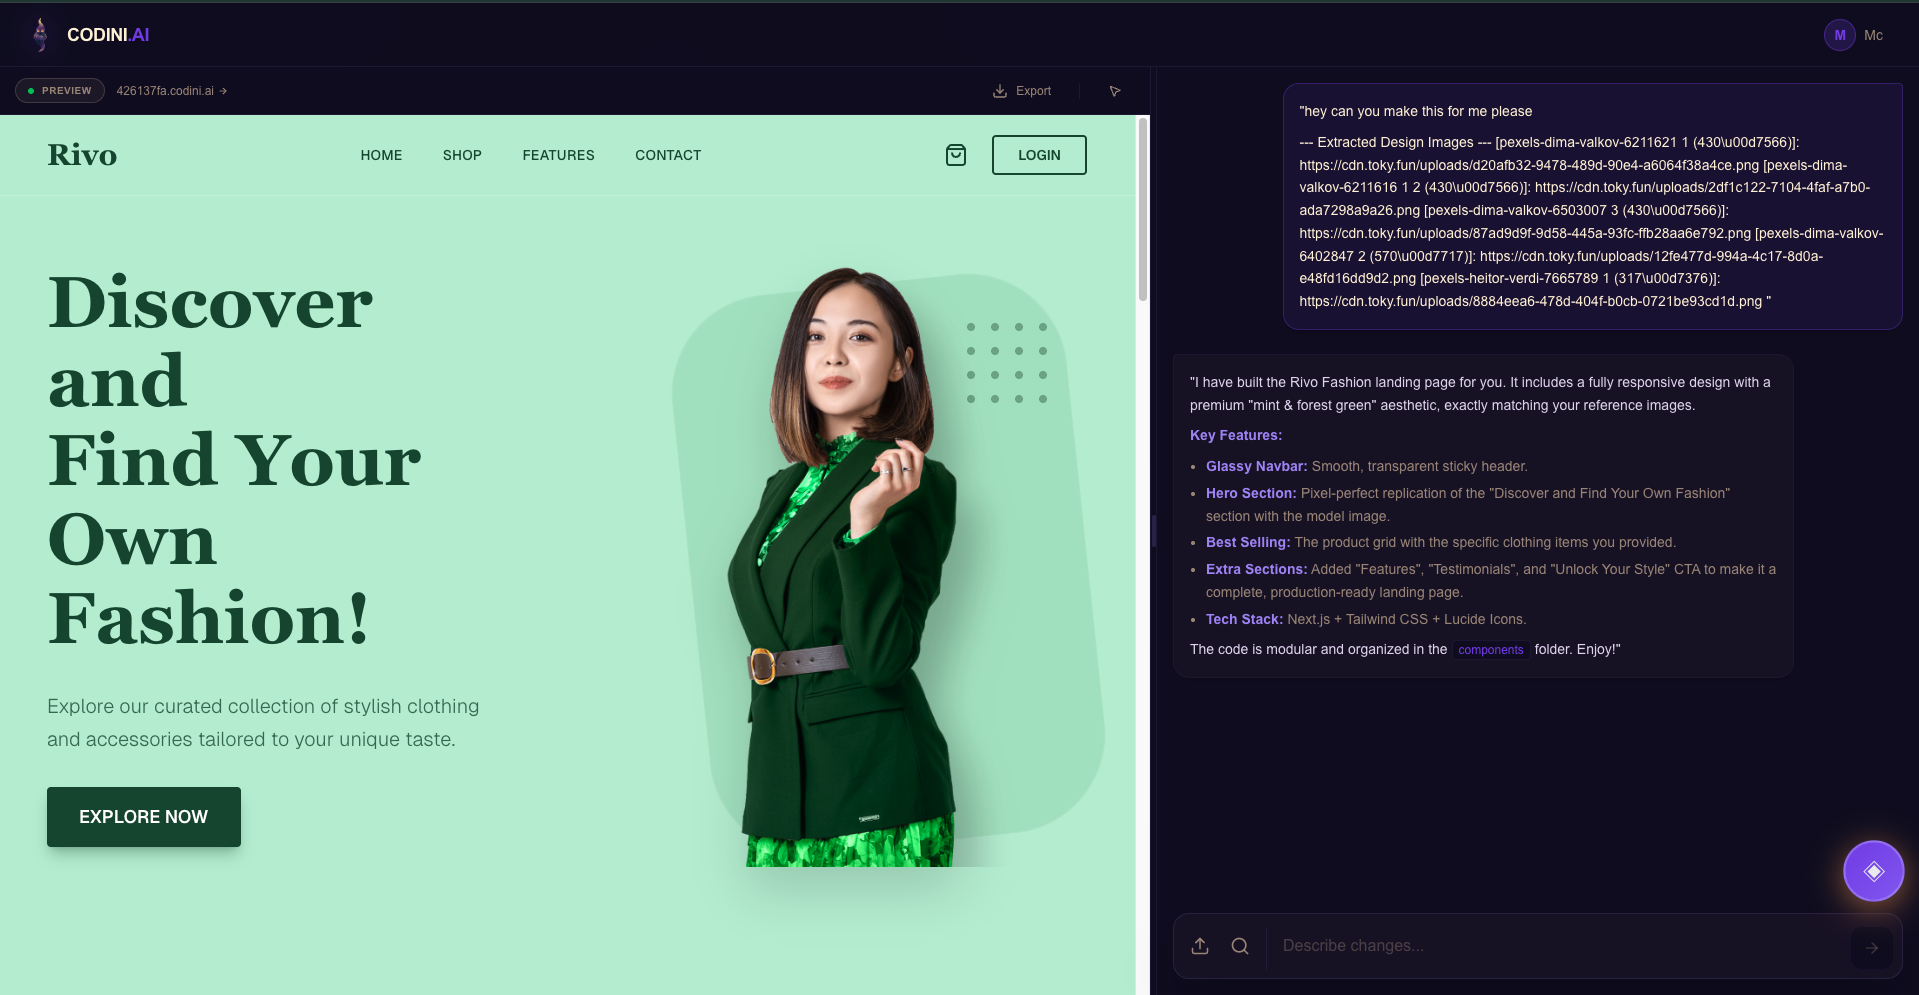Switch to the SHOP nav item

(x=462, y=155)
